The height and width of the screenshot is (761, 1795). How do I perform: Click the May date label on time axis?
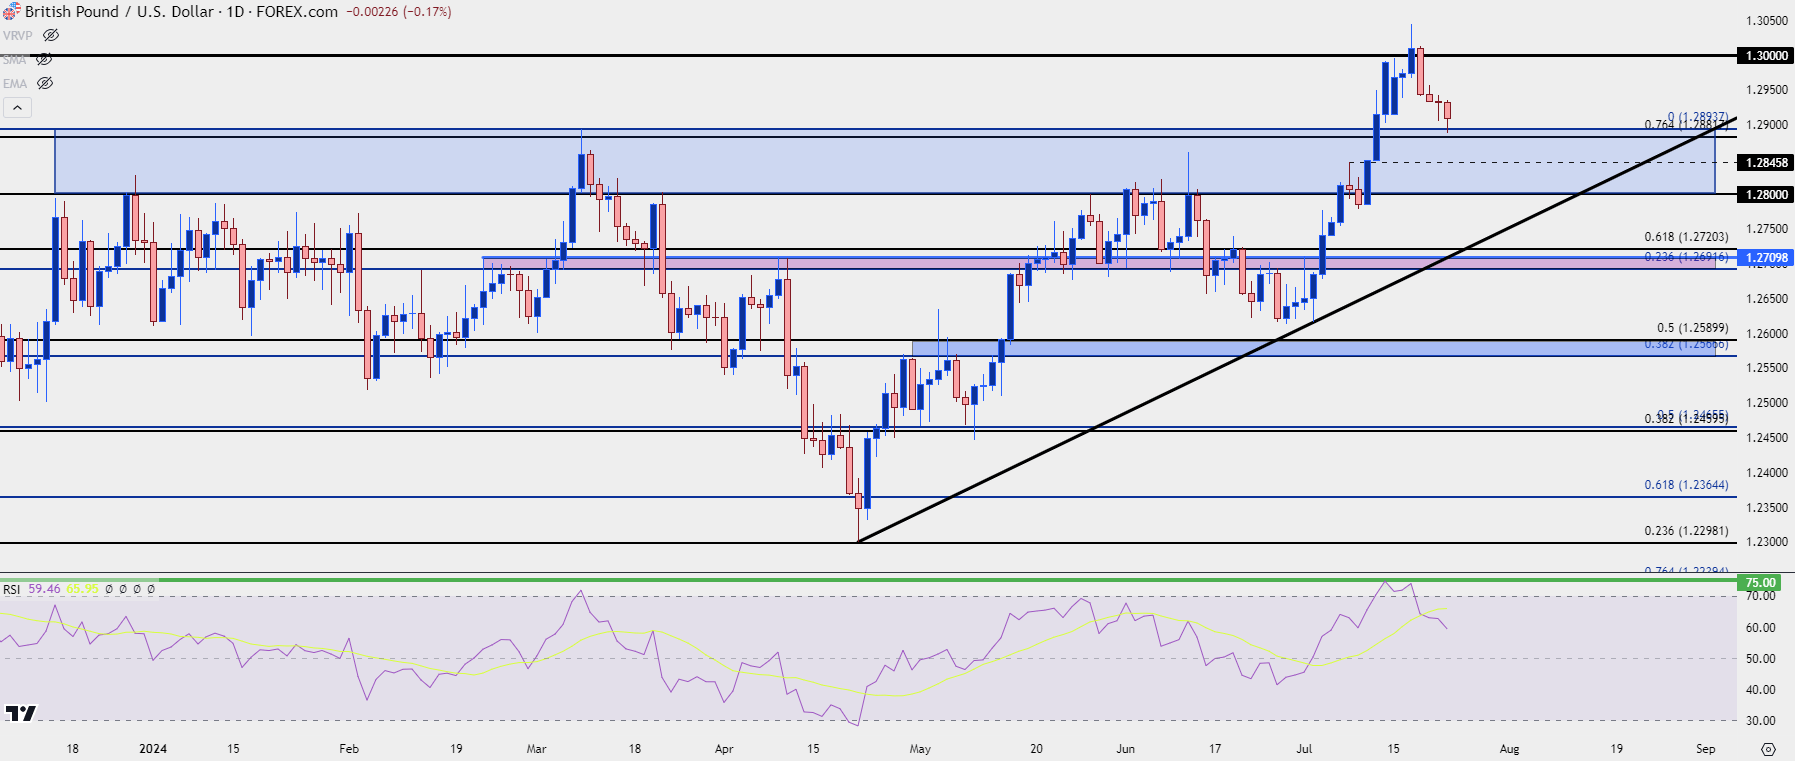920,749
